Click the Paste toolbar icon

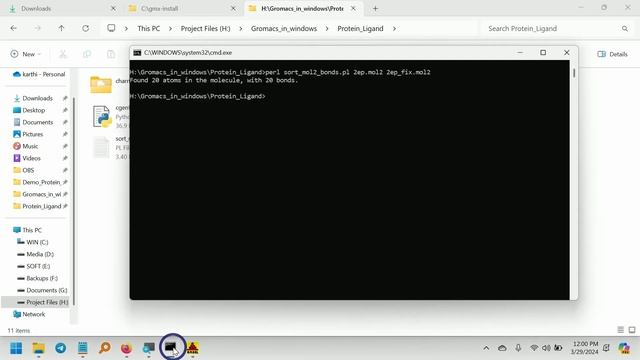[111, 54]
